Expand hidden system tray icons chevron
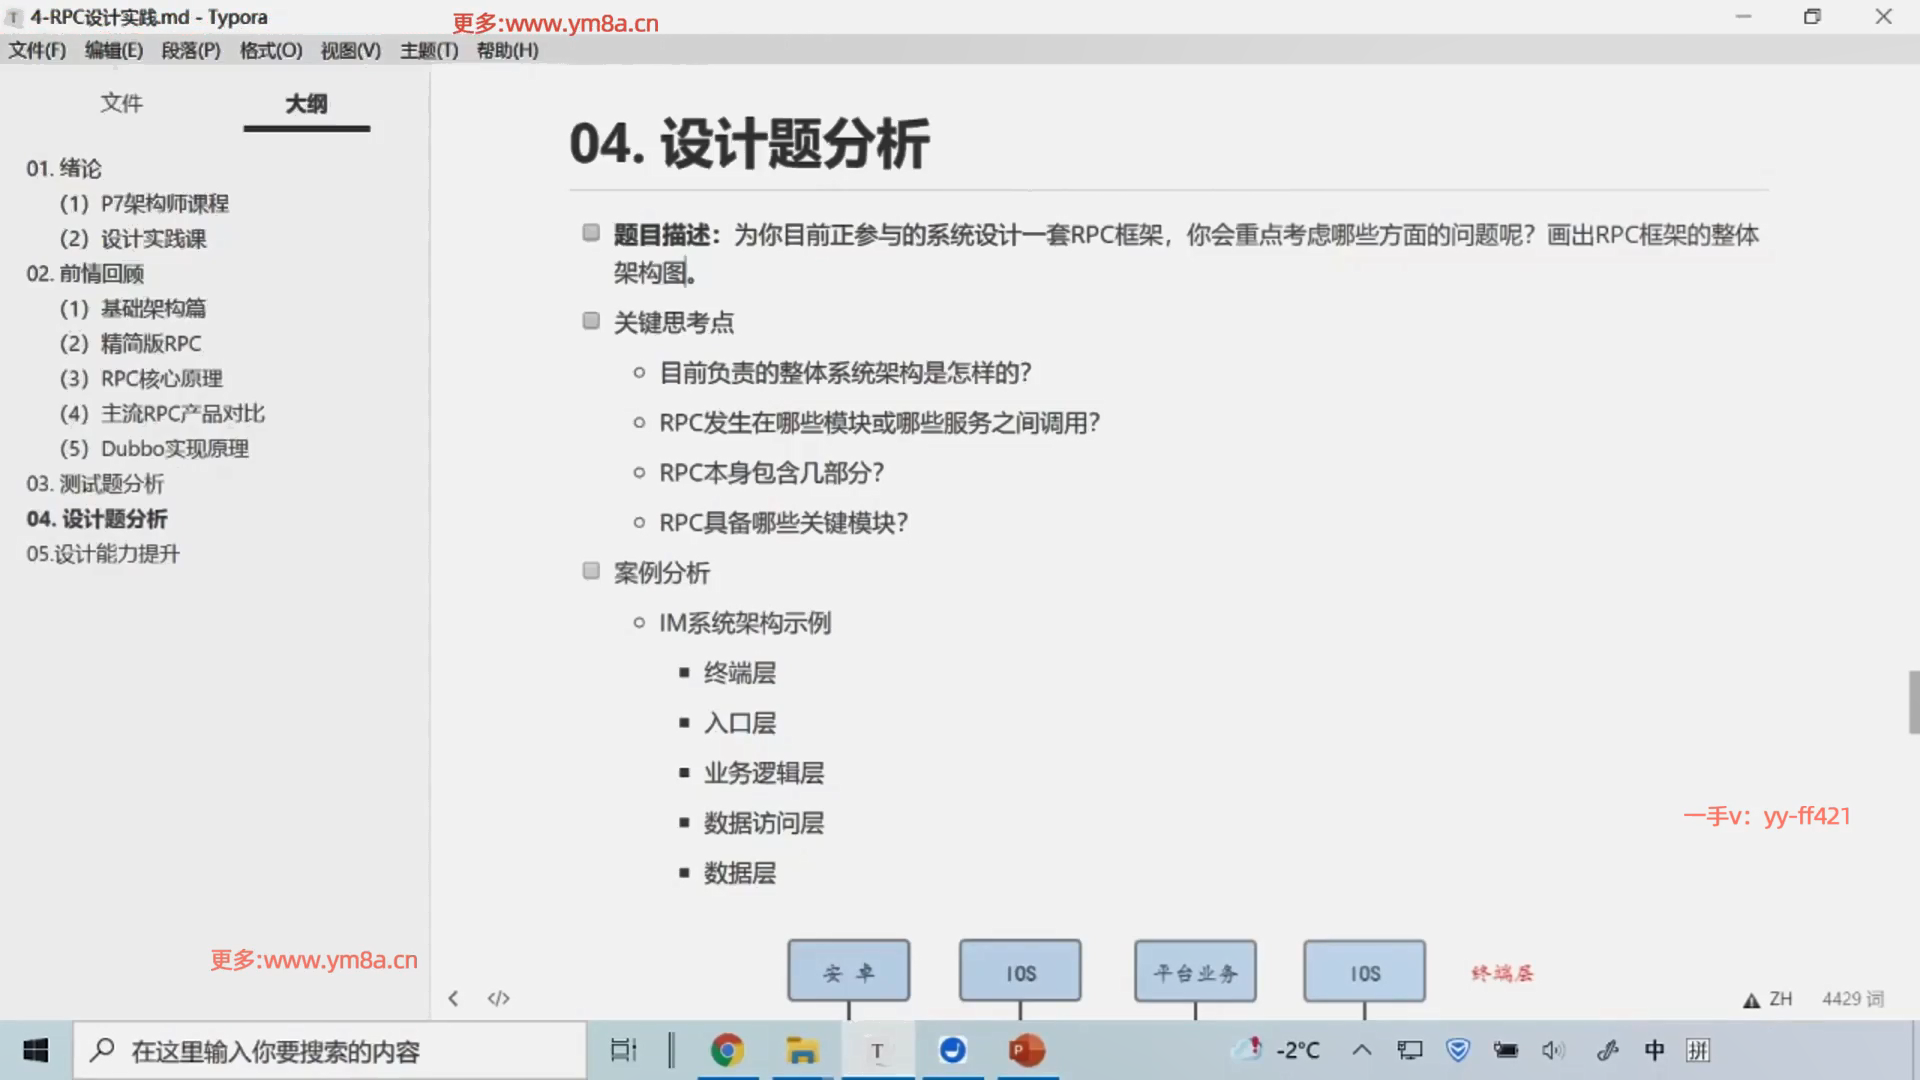The width and height of the screenshot is (1920, 1080). click(1361, 1050)
